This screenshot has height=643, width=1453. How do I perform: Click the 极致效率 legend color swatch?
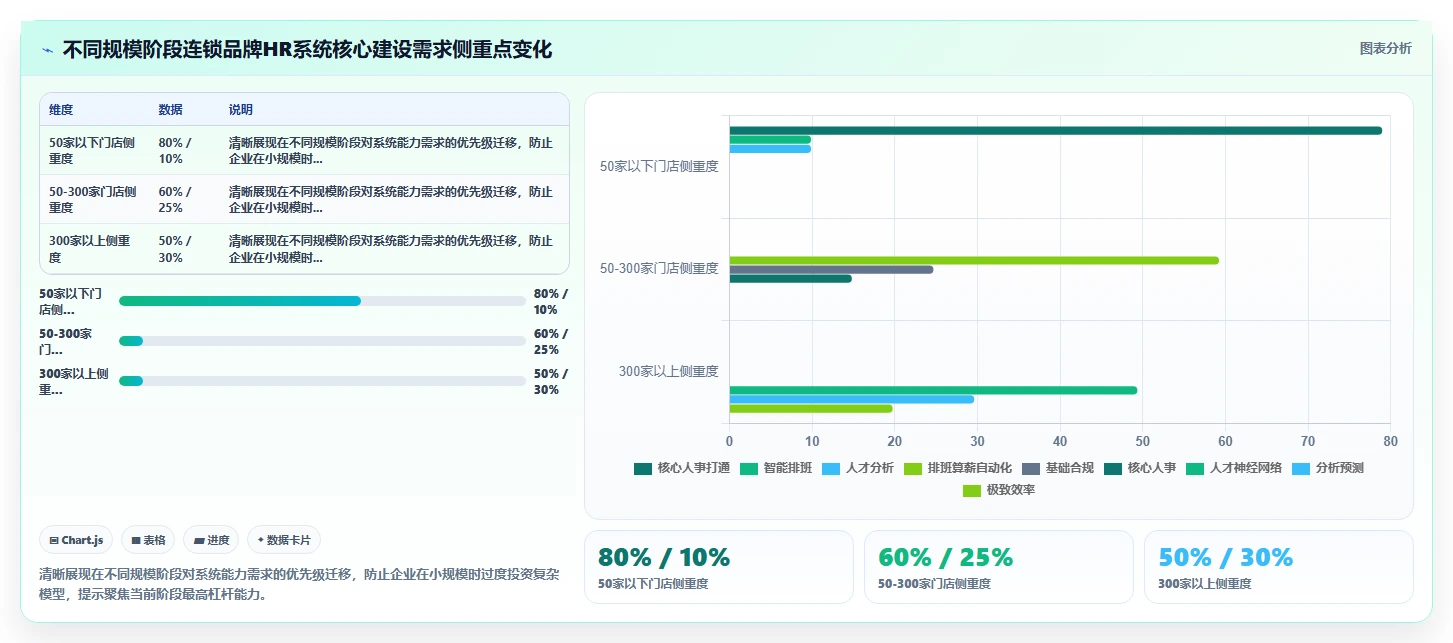click(971, 490)
